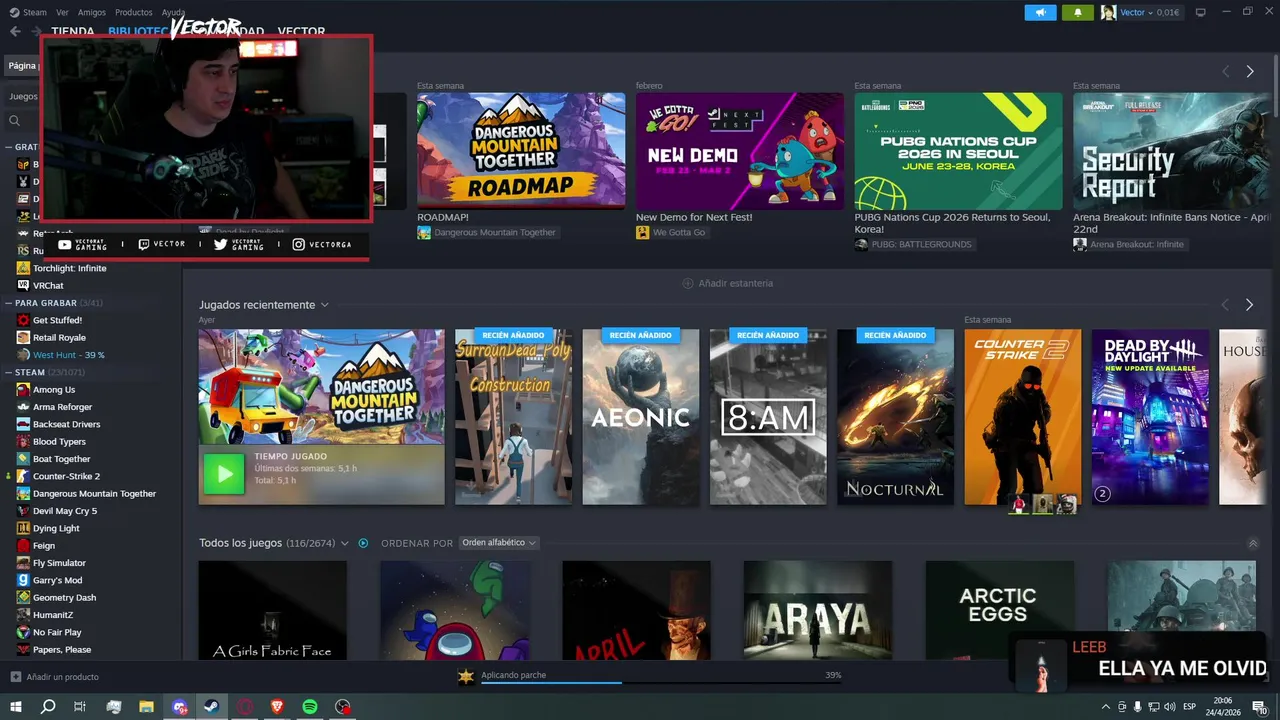Open Discord from the Windows taskbar
Viewport: 1280px width, 720px height.
(x=179, y=707)
